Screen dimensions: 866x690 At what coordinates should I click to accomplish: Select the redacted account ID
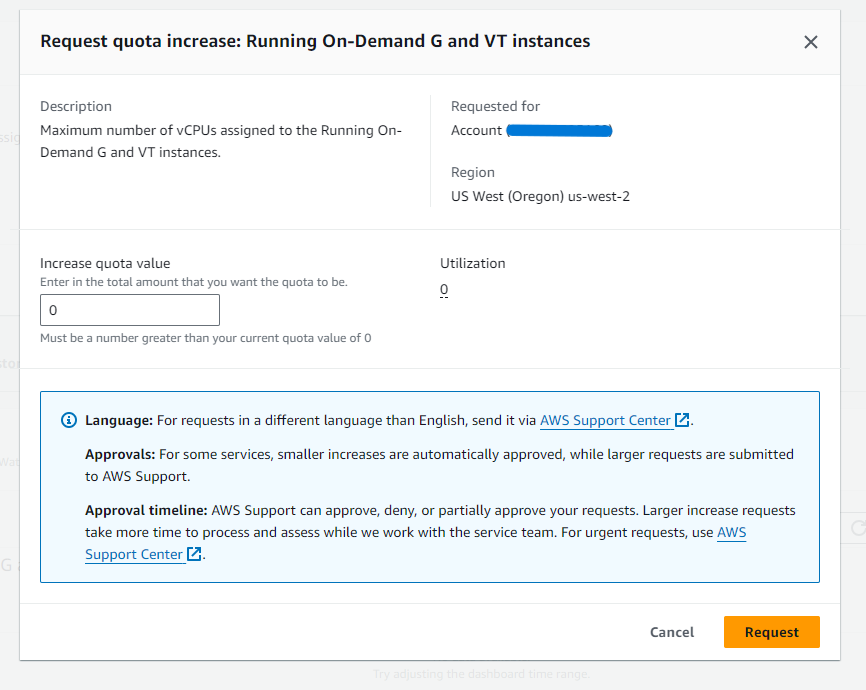[559, 131]
